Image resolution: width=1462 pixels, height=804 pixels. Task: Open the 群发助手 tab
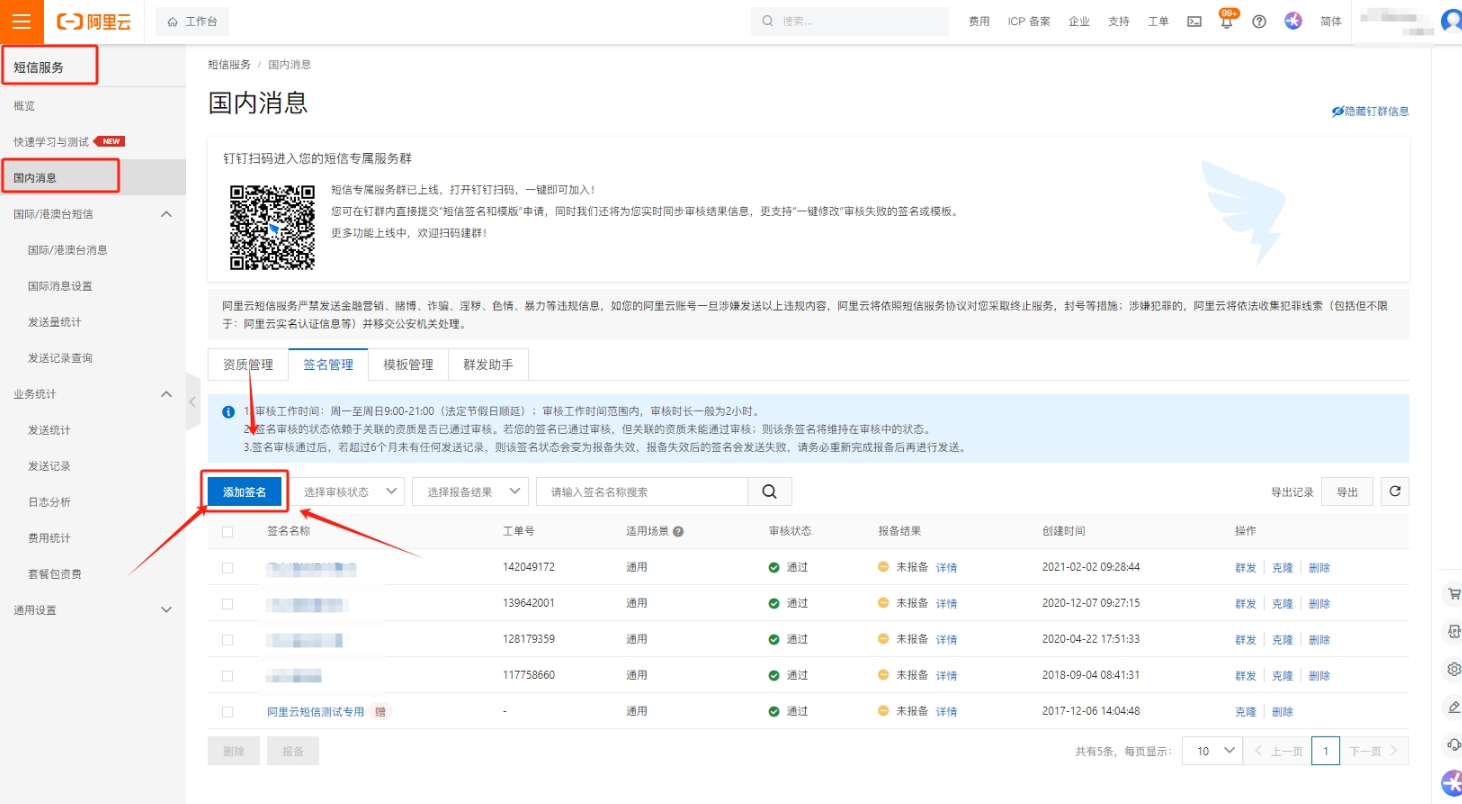tap(488, 364)
